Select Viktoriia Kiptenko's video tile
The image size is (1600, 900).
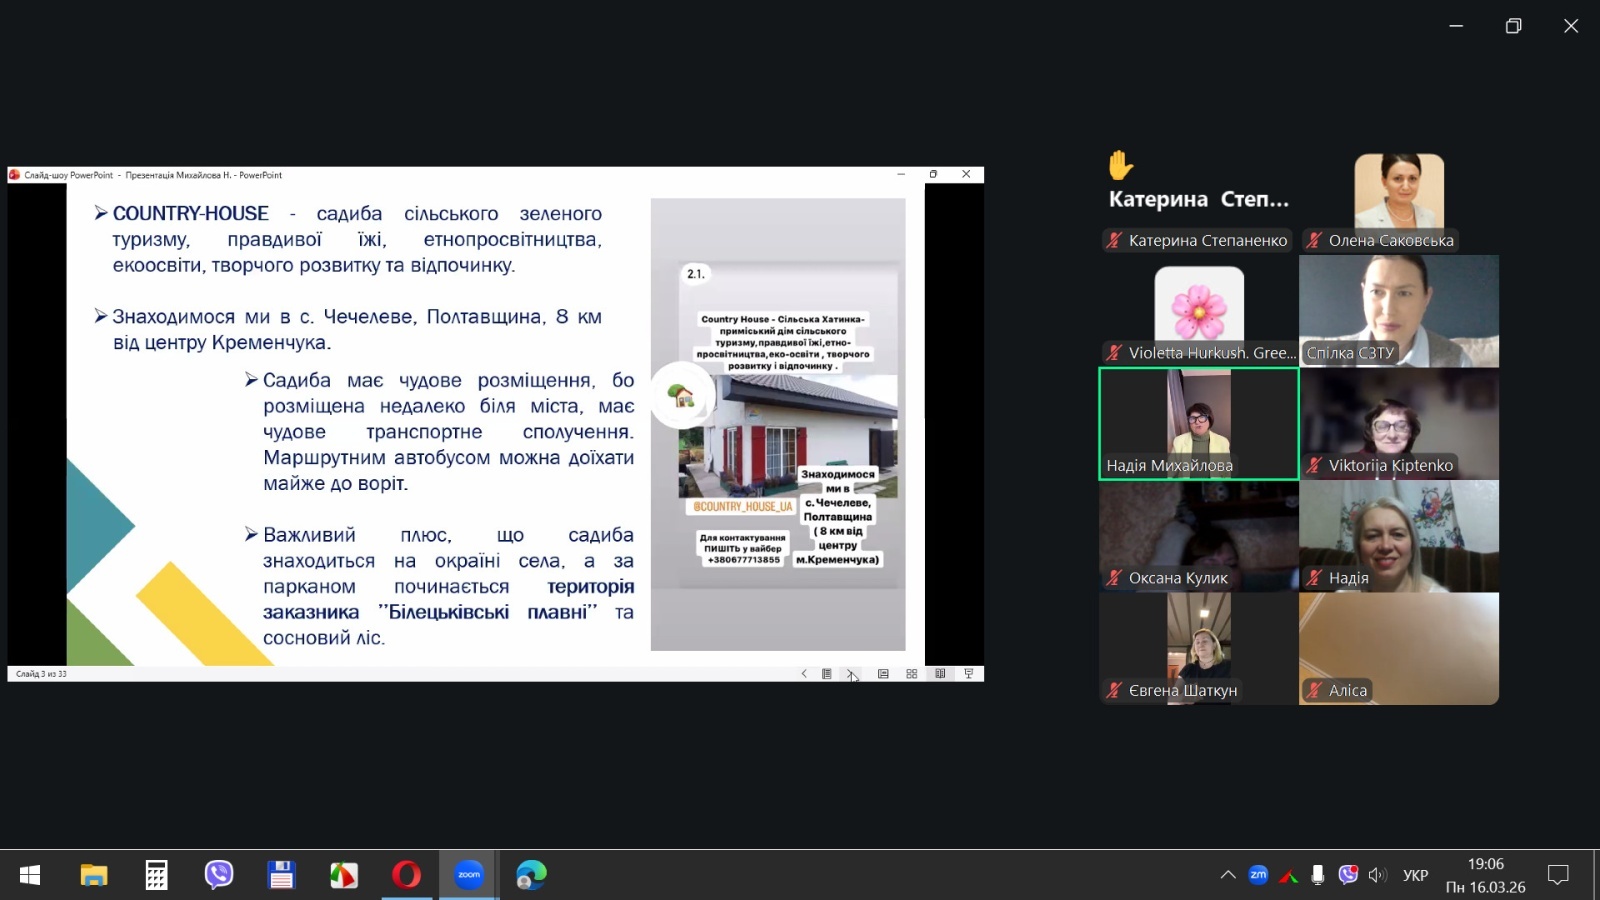pos(1398,423)
